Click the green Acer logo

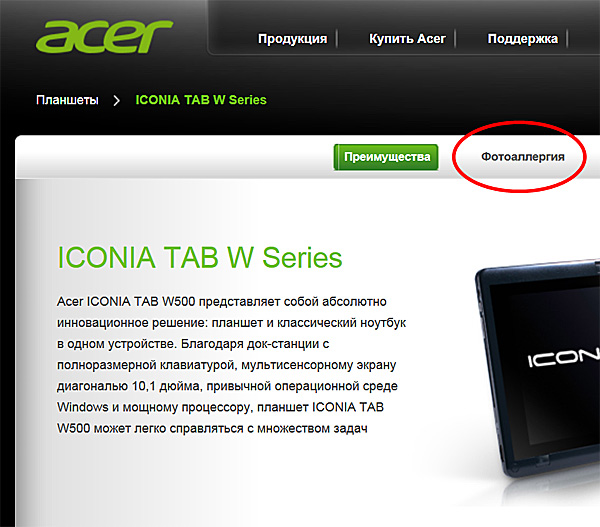104,37
